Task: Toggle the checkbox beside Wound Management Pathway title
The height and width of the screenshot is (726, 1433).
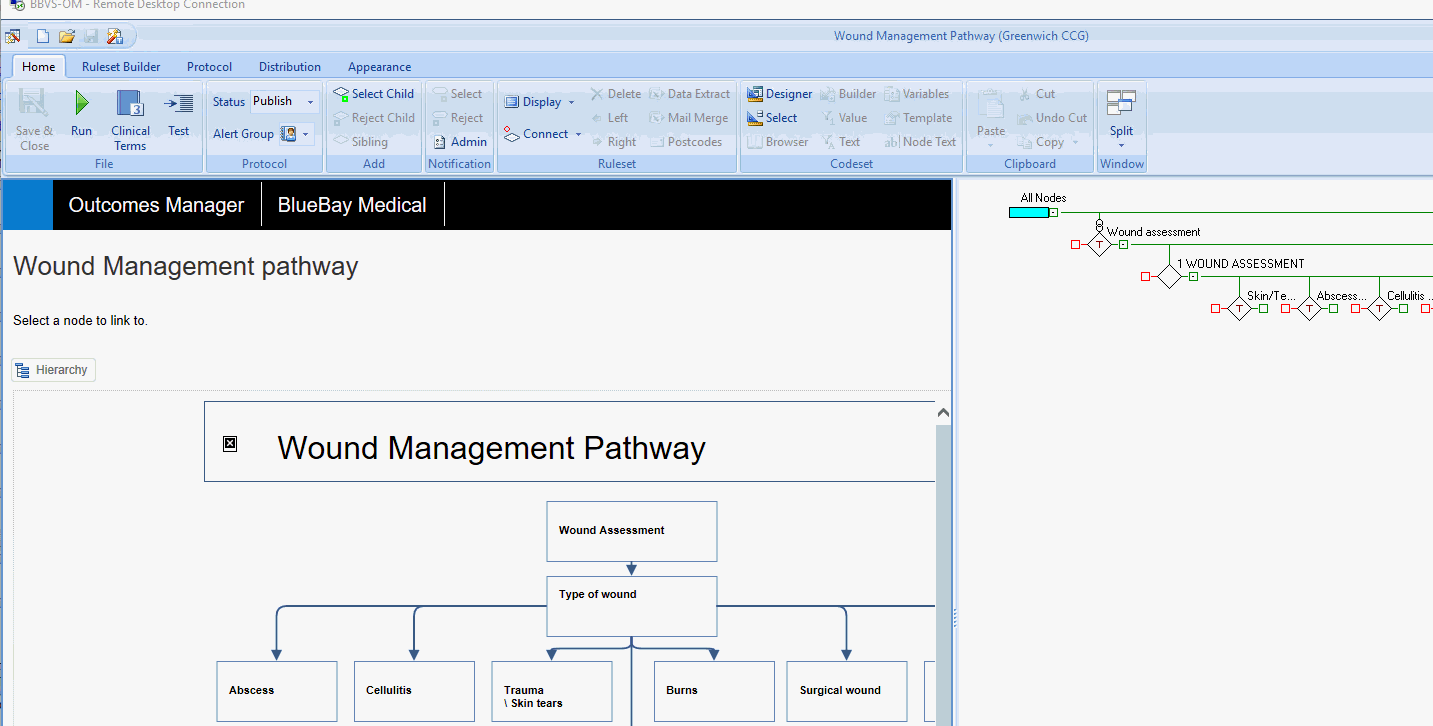Action: 230,444
